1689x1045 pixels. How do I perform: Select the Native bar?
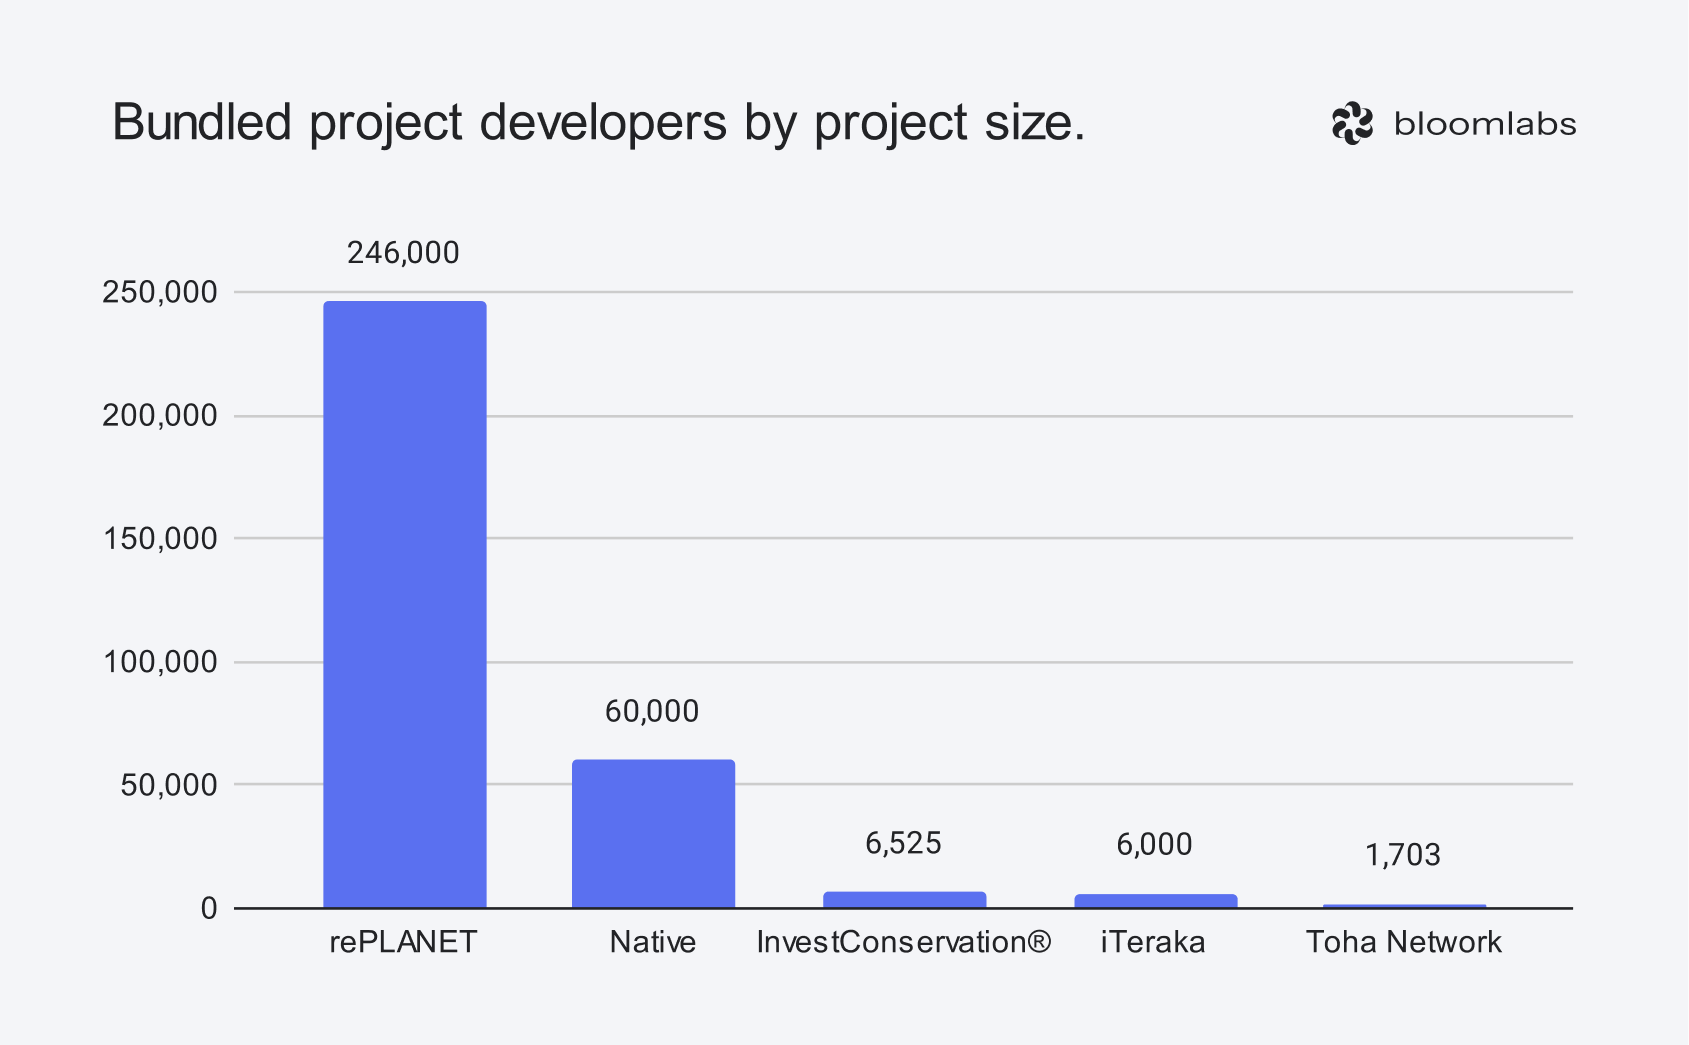click(653, 833)
